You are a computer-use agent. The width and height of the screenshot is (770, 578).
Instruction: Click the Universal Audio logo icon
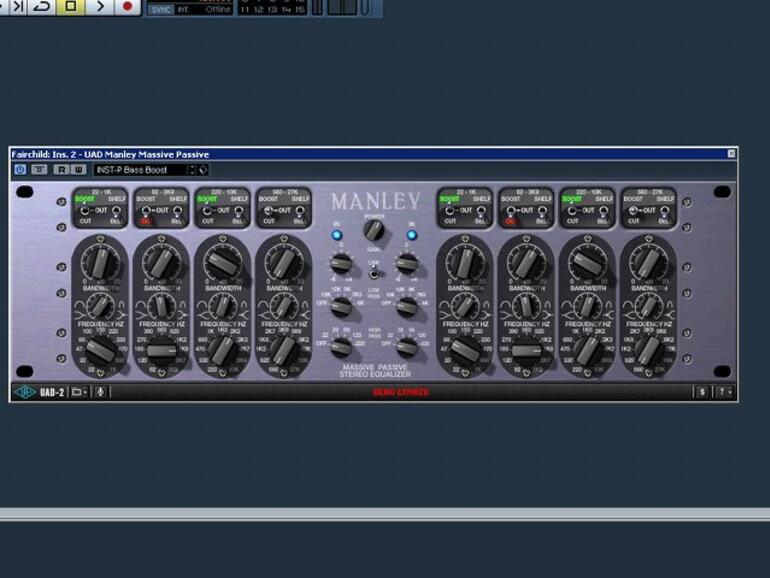click(x=24, y=392)
